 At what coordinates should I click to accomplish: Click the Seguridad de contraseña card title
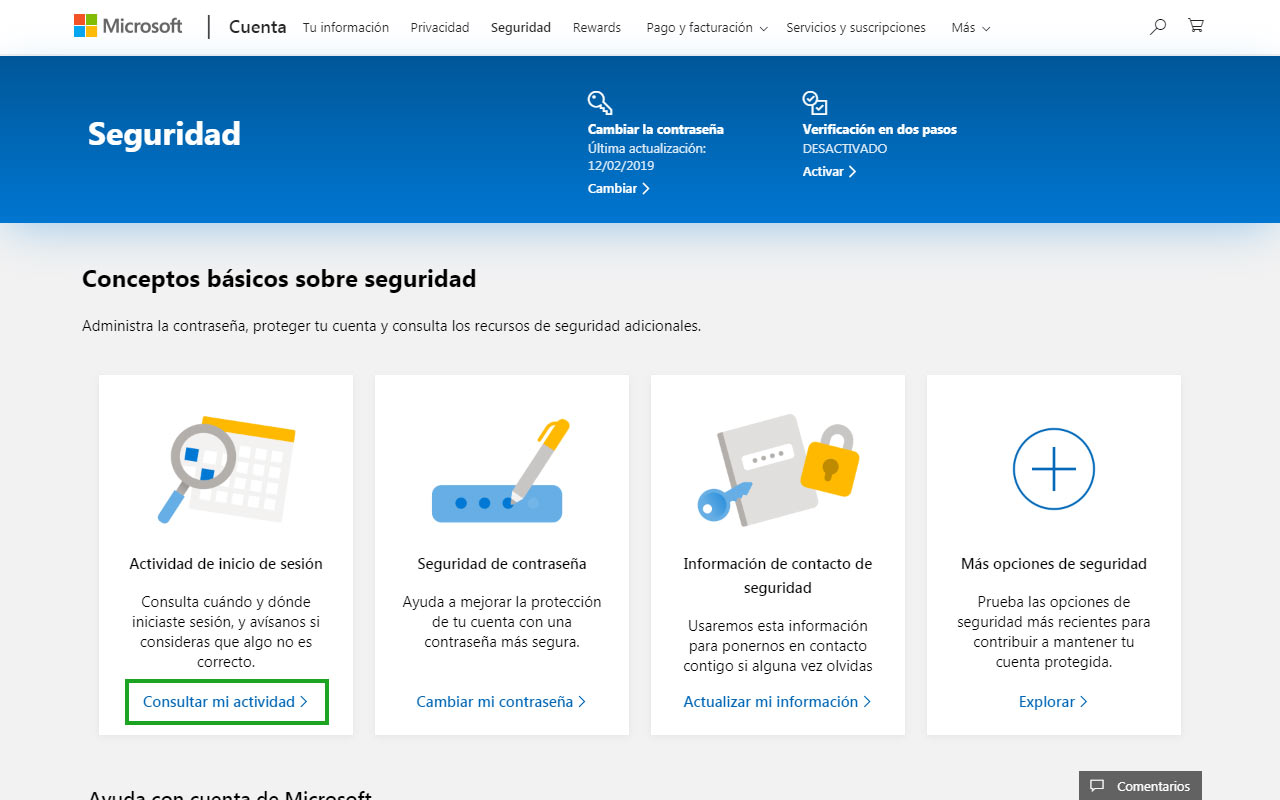pyautogui.click(x=502, y=564)
